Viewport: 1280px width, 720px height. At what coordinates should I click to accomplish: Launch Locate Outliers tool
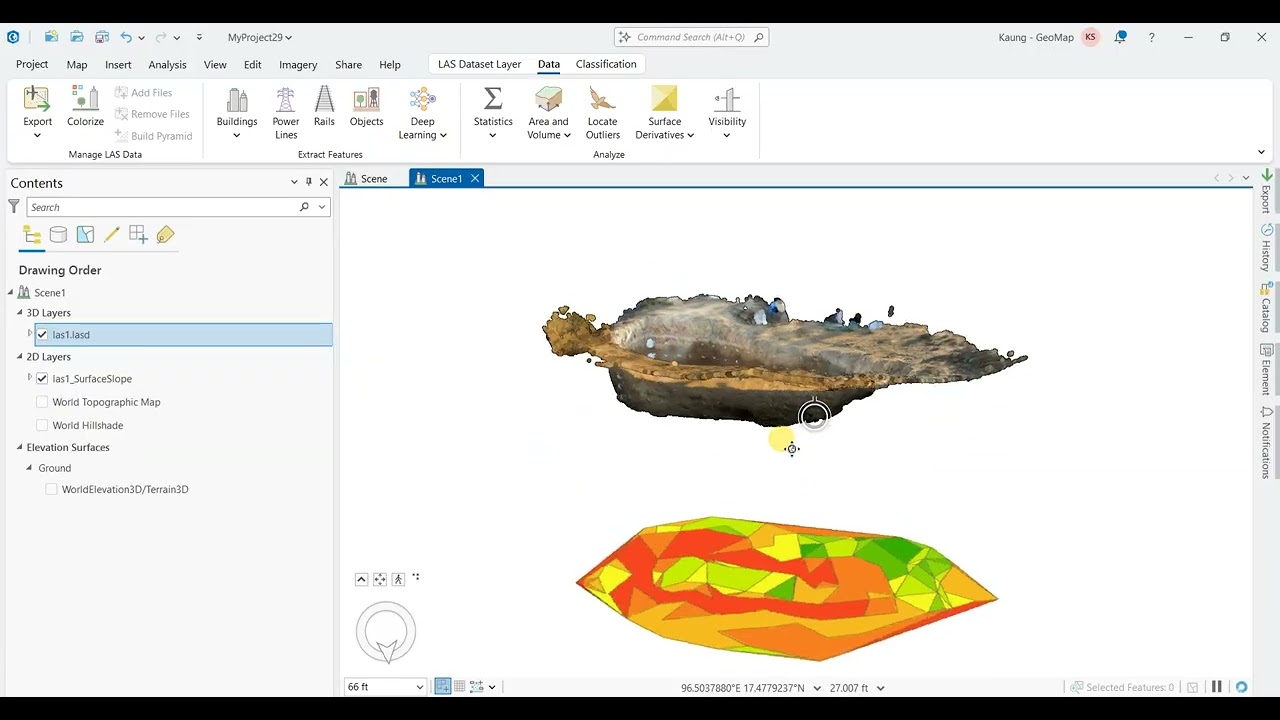[603, 112]
